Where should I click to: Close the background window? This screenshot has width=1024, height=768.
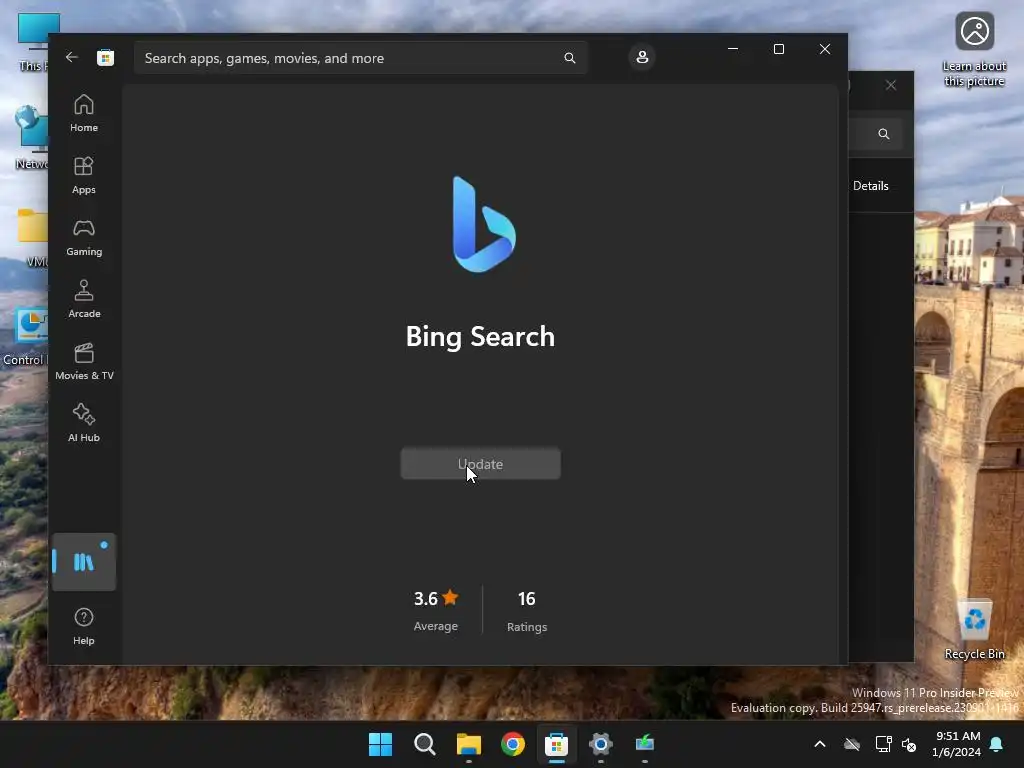pos(891,85)
